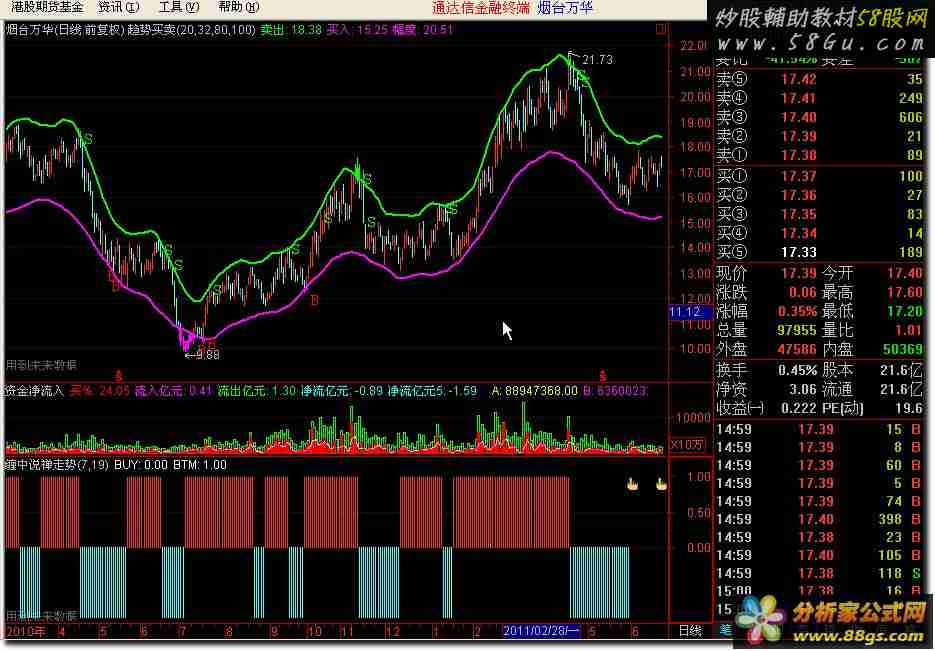935x651 pixels.
Task: Select the 卖② 17.39 ask row
Action: [819, 136]
